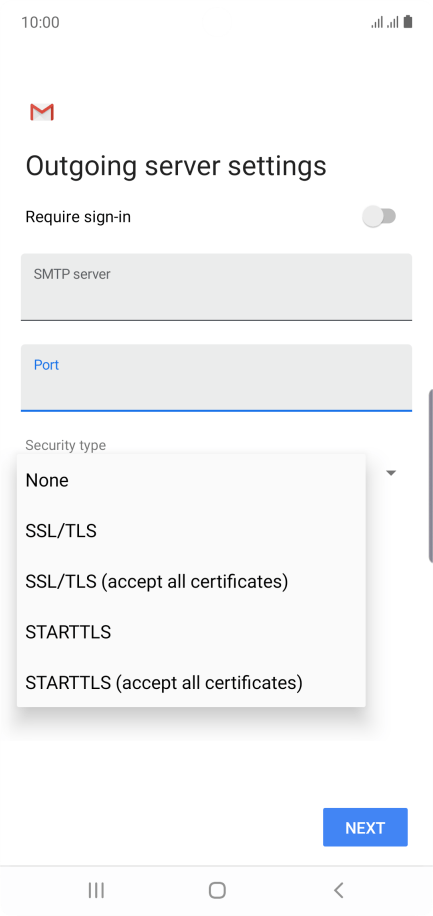
Task: Tap the Port input field
Action: (x=216, y=377)
